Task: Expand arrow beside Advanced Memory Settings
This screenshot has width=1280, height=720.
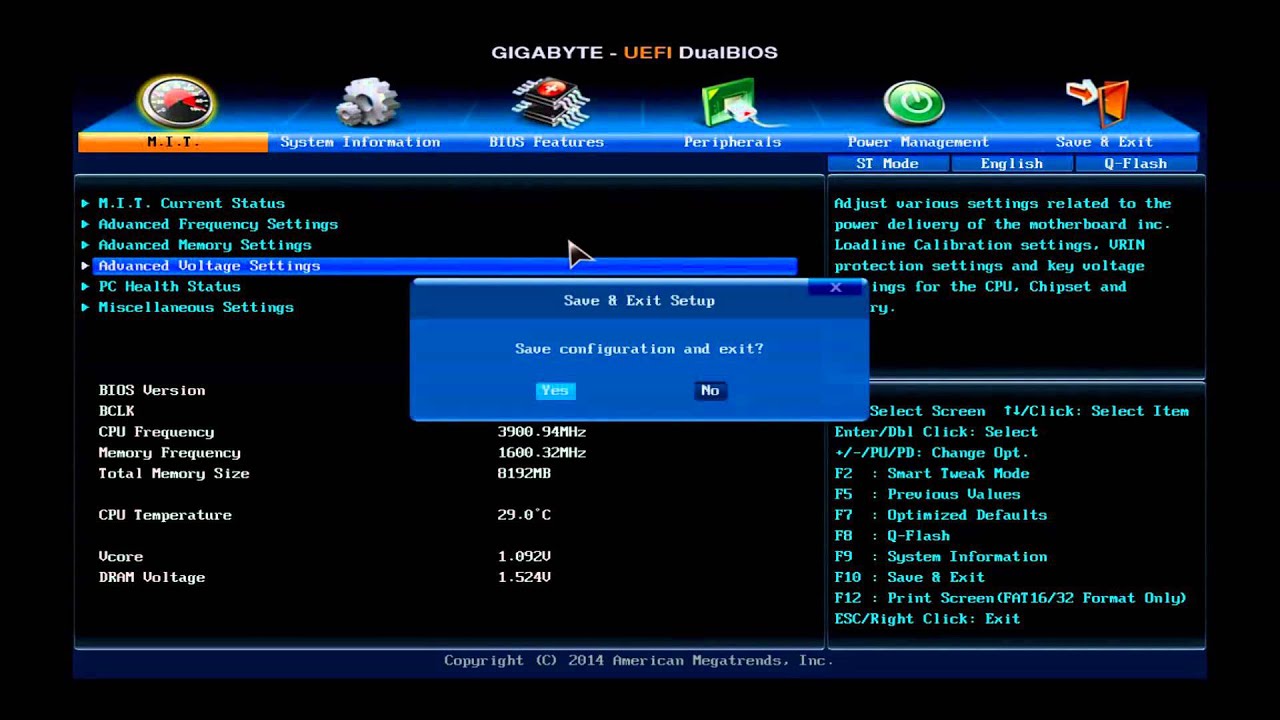Action: coord(85,245)
